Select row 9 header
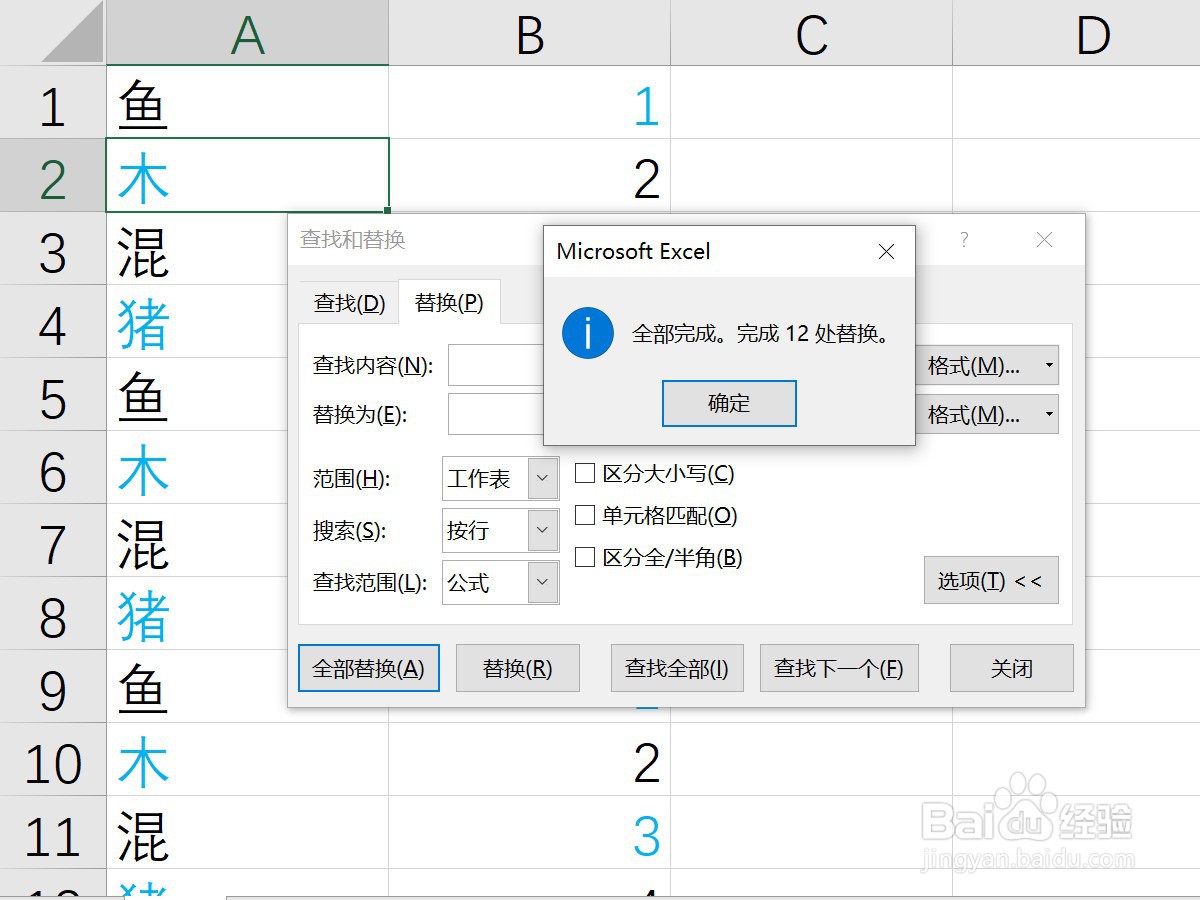1200x900 pixels. [x=52, y=687]
